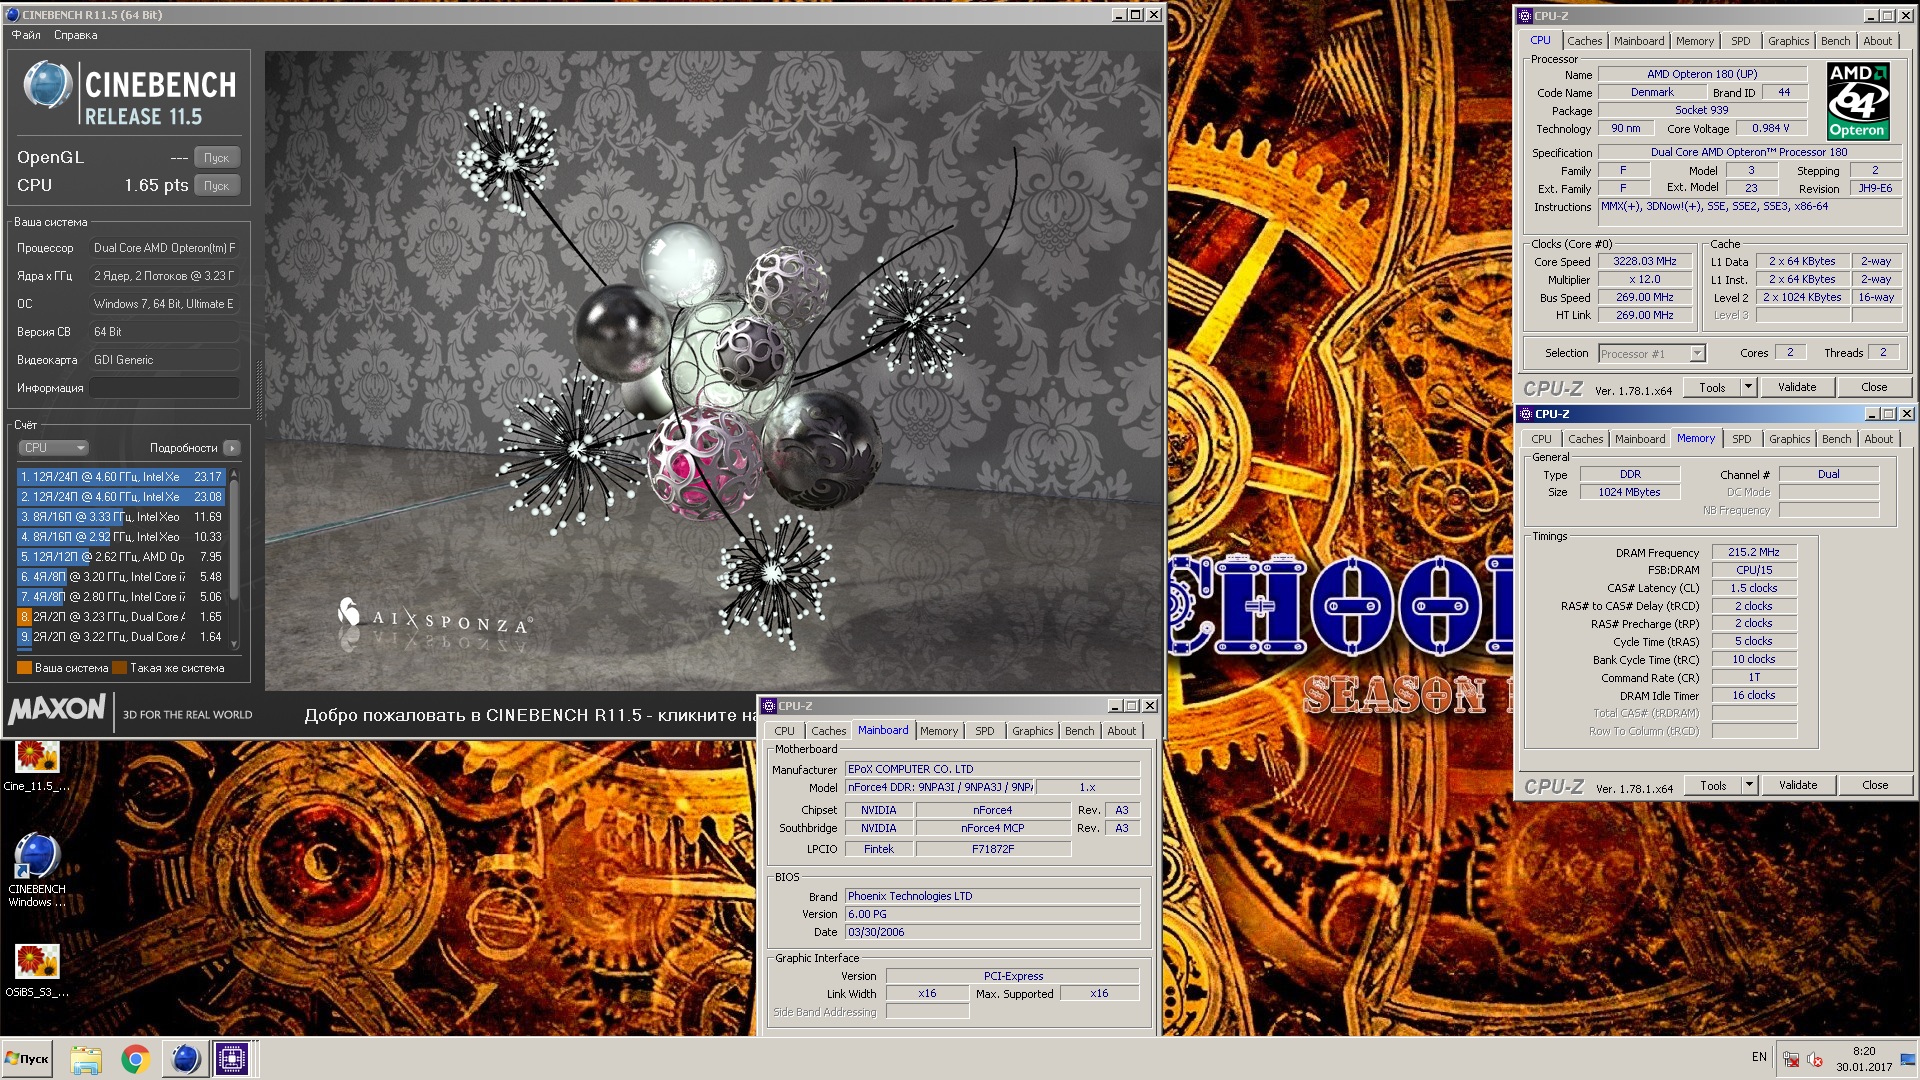Click the Информация input field
Viewport: 1920px width, 1080px height.
pyautogui.click(x=165, y=388)
